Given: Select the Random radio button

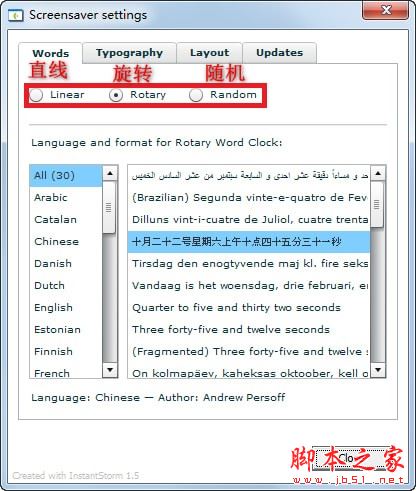Looking at the screenshot, I should pyautogui.click(x=196, y=95).
